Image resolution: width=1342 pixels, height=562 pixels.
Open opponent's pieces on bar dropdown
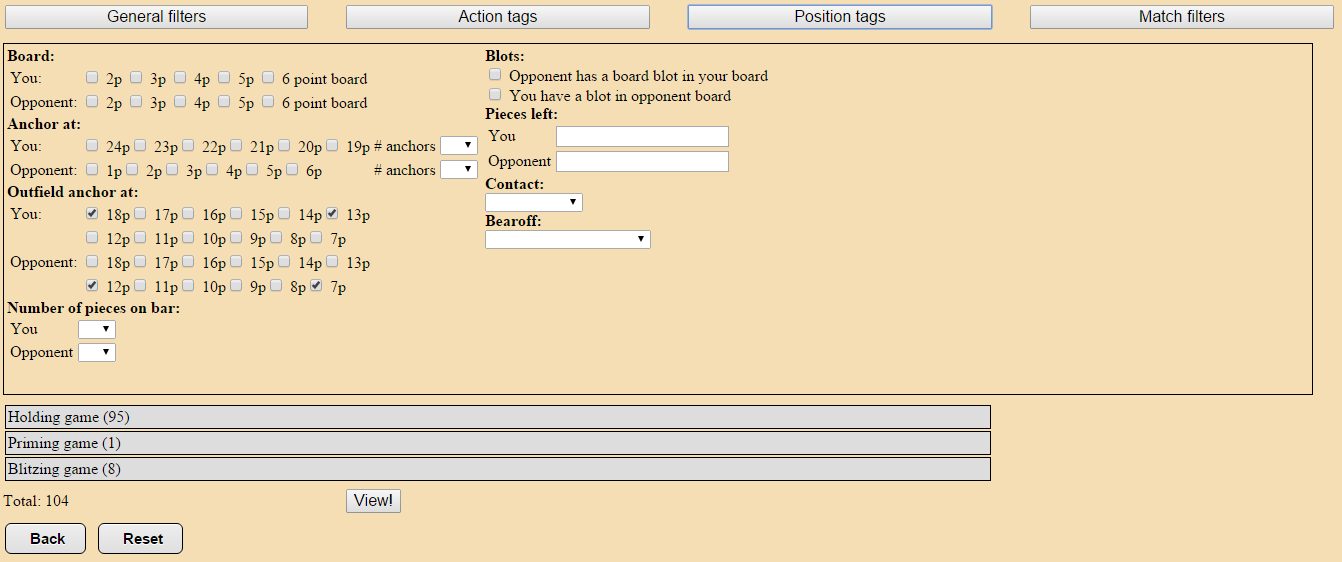click(96, 353)
